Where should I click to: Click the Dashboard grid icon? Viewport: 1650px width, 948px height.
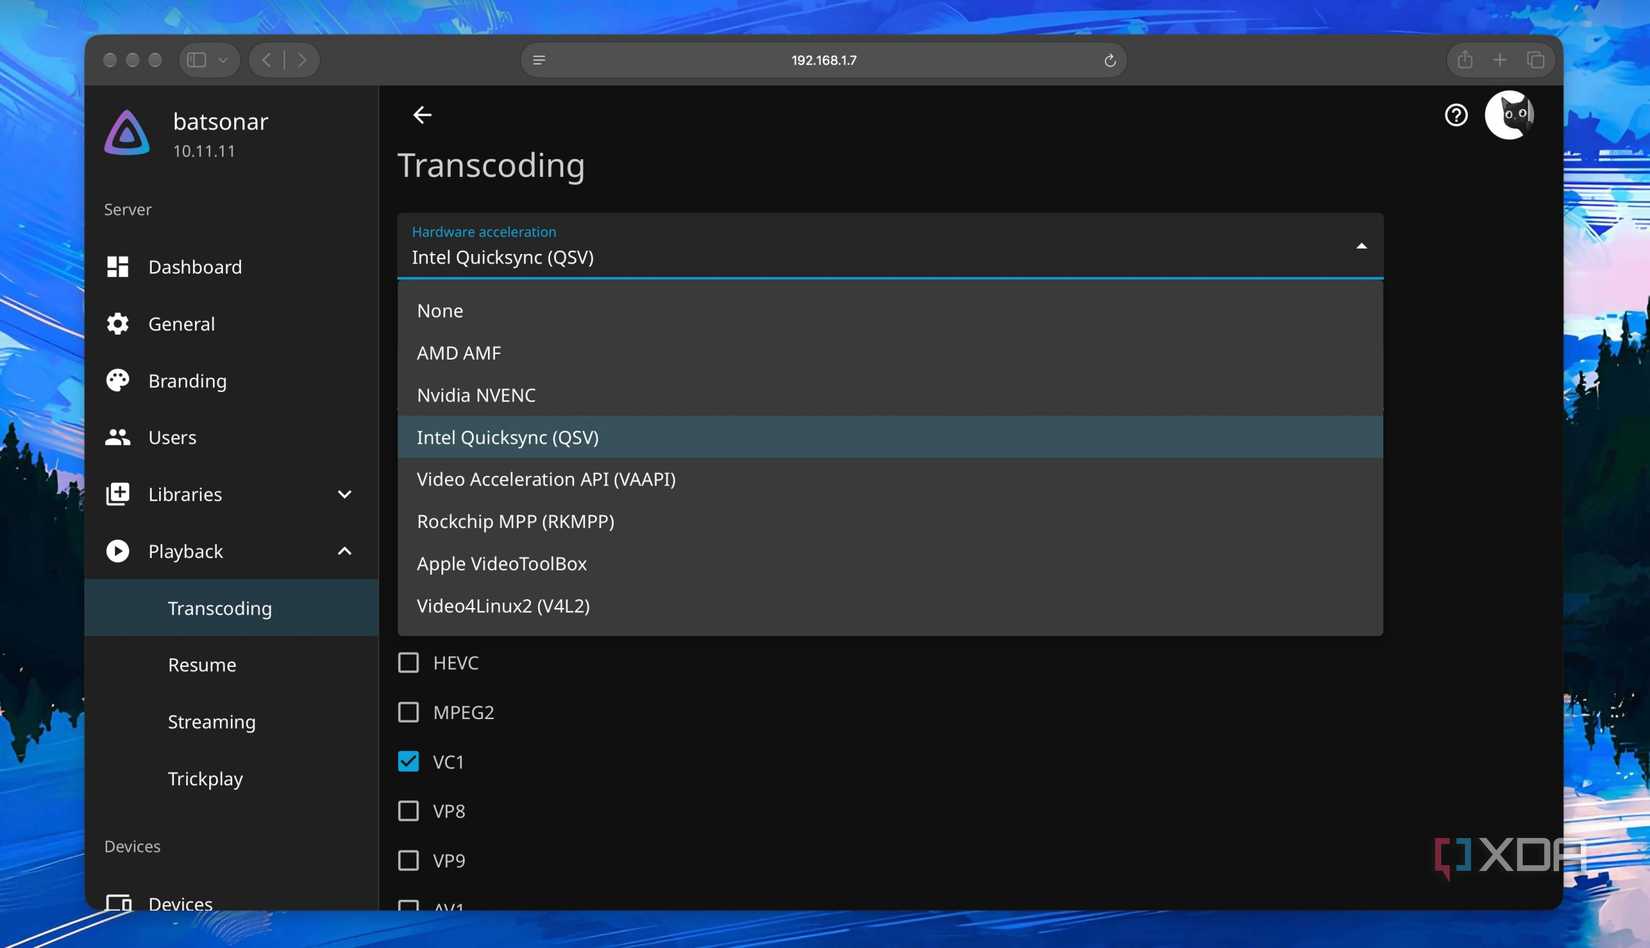click(118, 267)
